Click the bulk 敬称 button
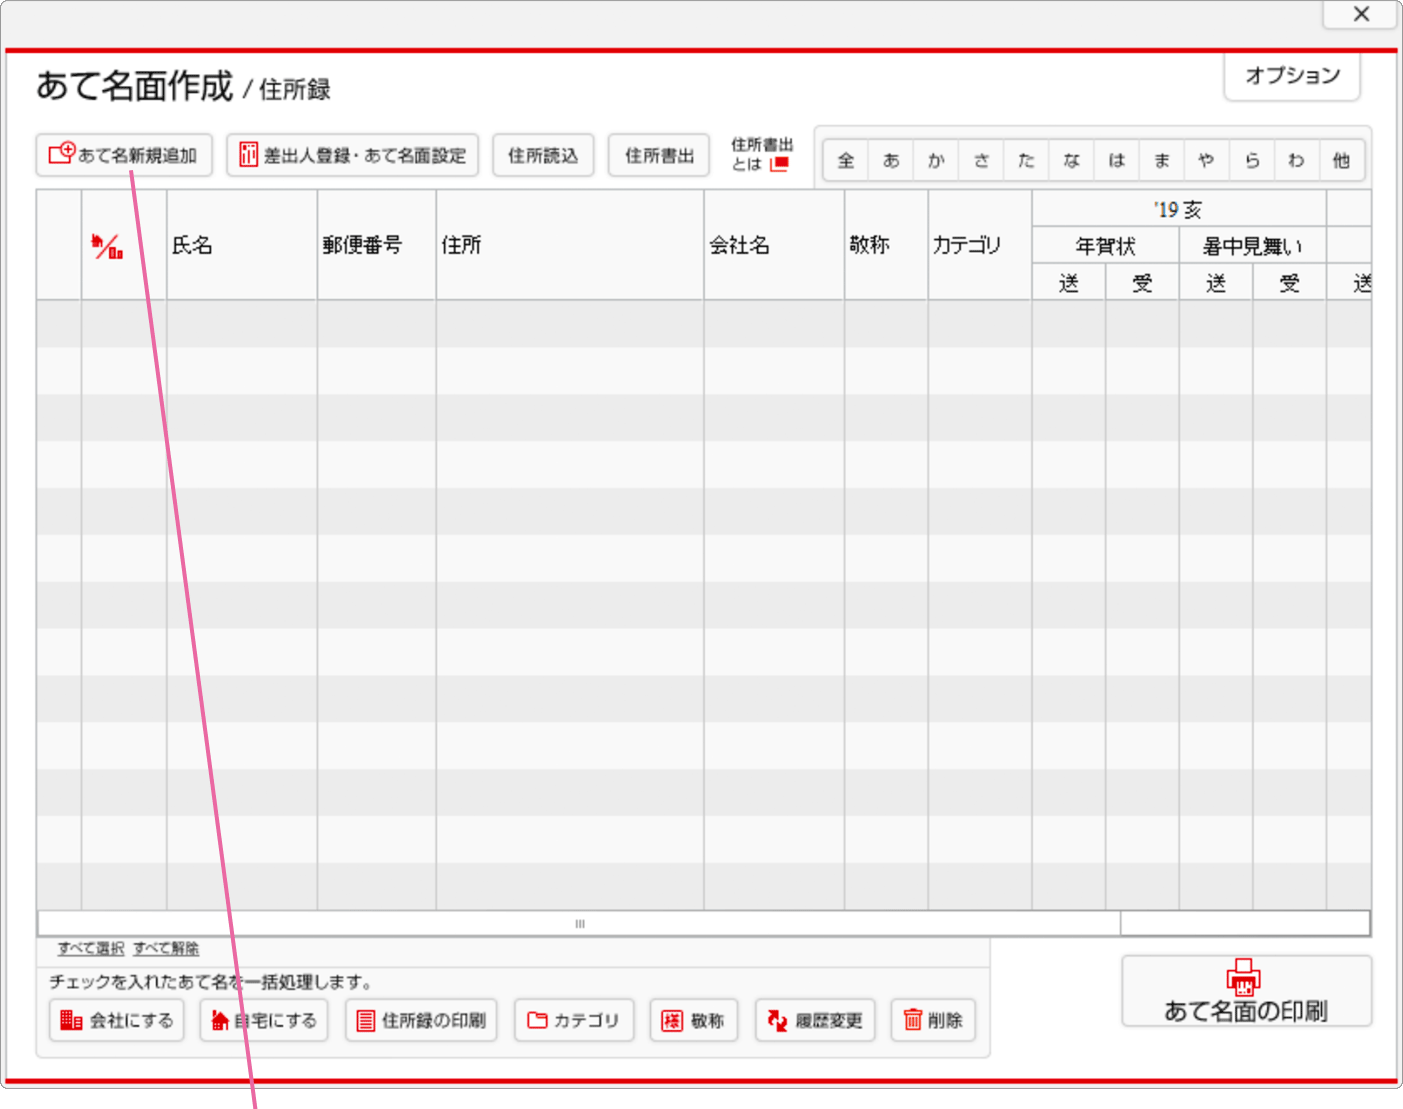Image resolution: width=1403 pixels, height=1109 pixels. 693,1020
